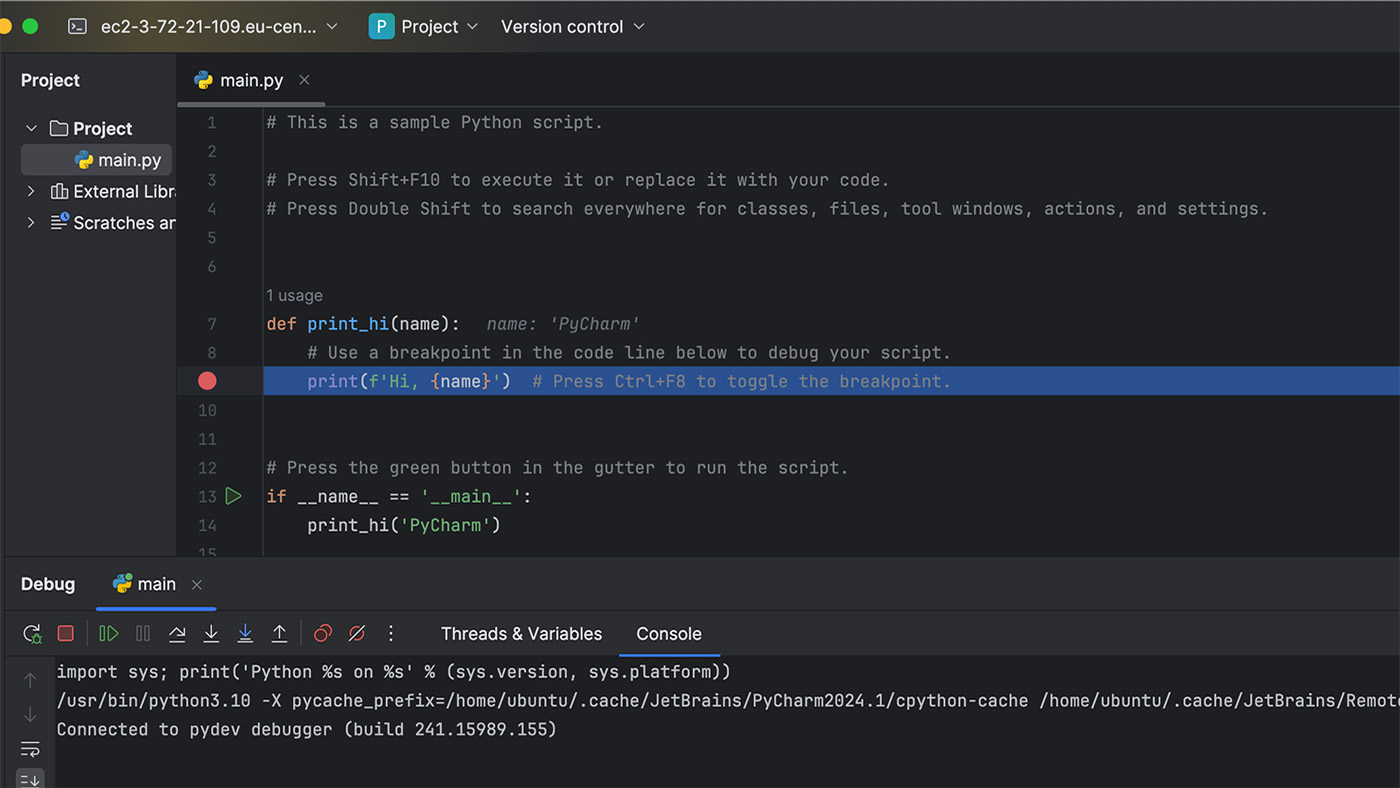This screenshot has height=788, width=1400.
Task: Select the Console tab
Action: [x=669, y=634]
